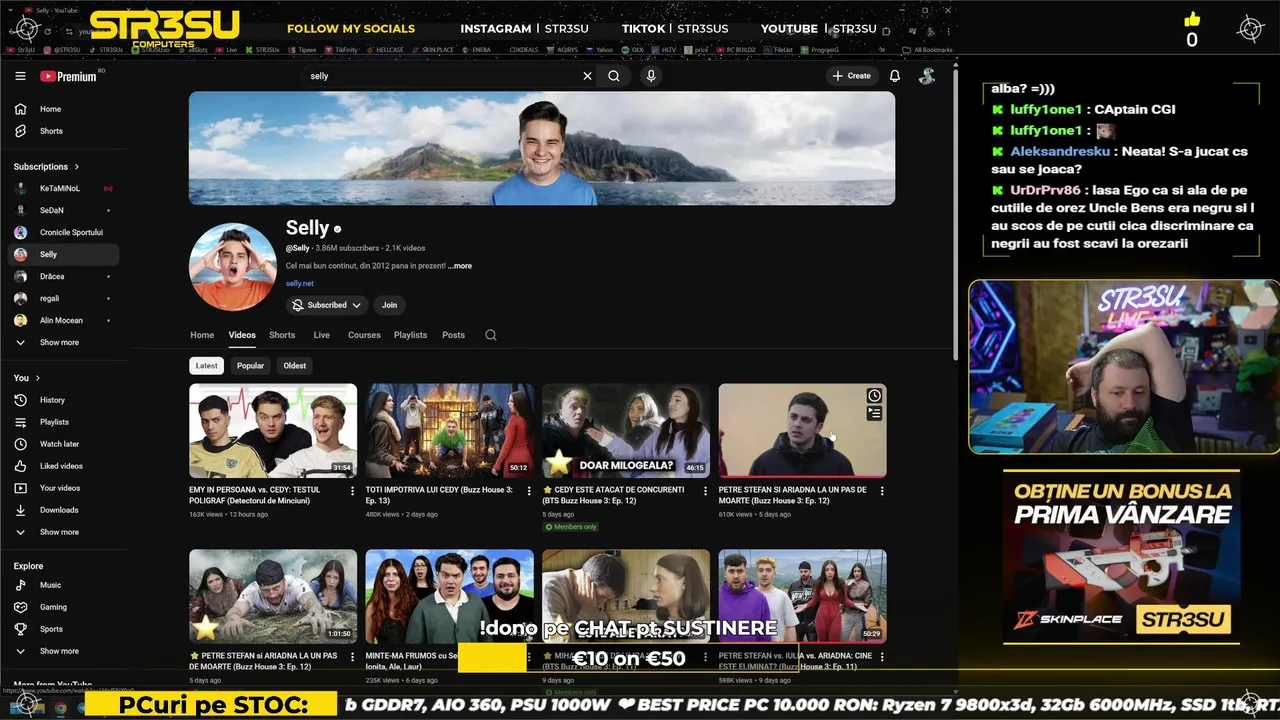Expand Show more under Subscriptions
Viewport: 1280px width, 720px height.
pyautogui.click(x=64, y=342)
